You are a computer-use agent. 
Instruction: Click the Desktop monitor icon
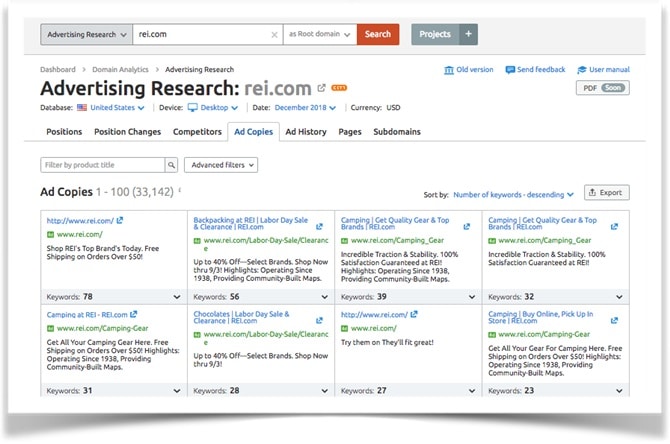coord(193,108)
